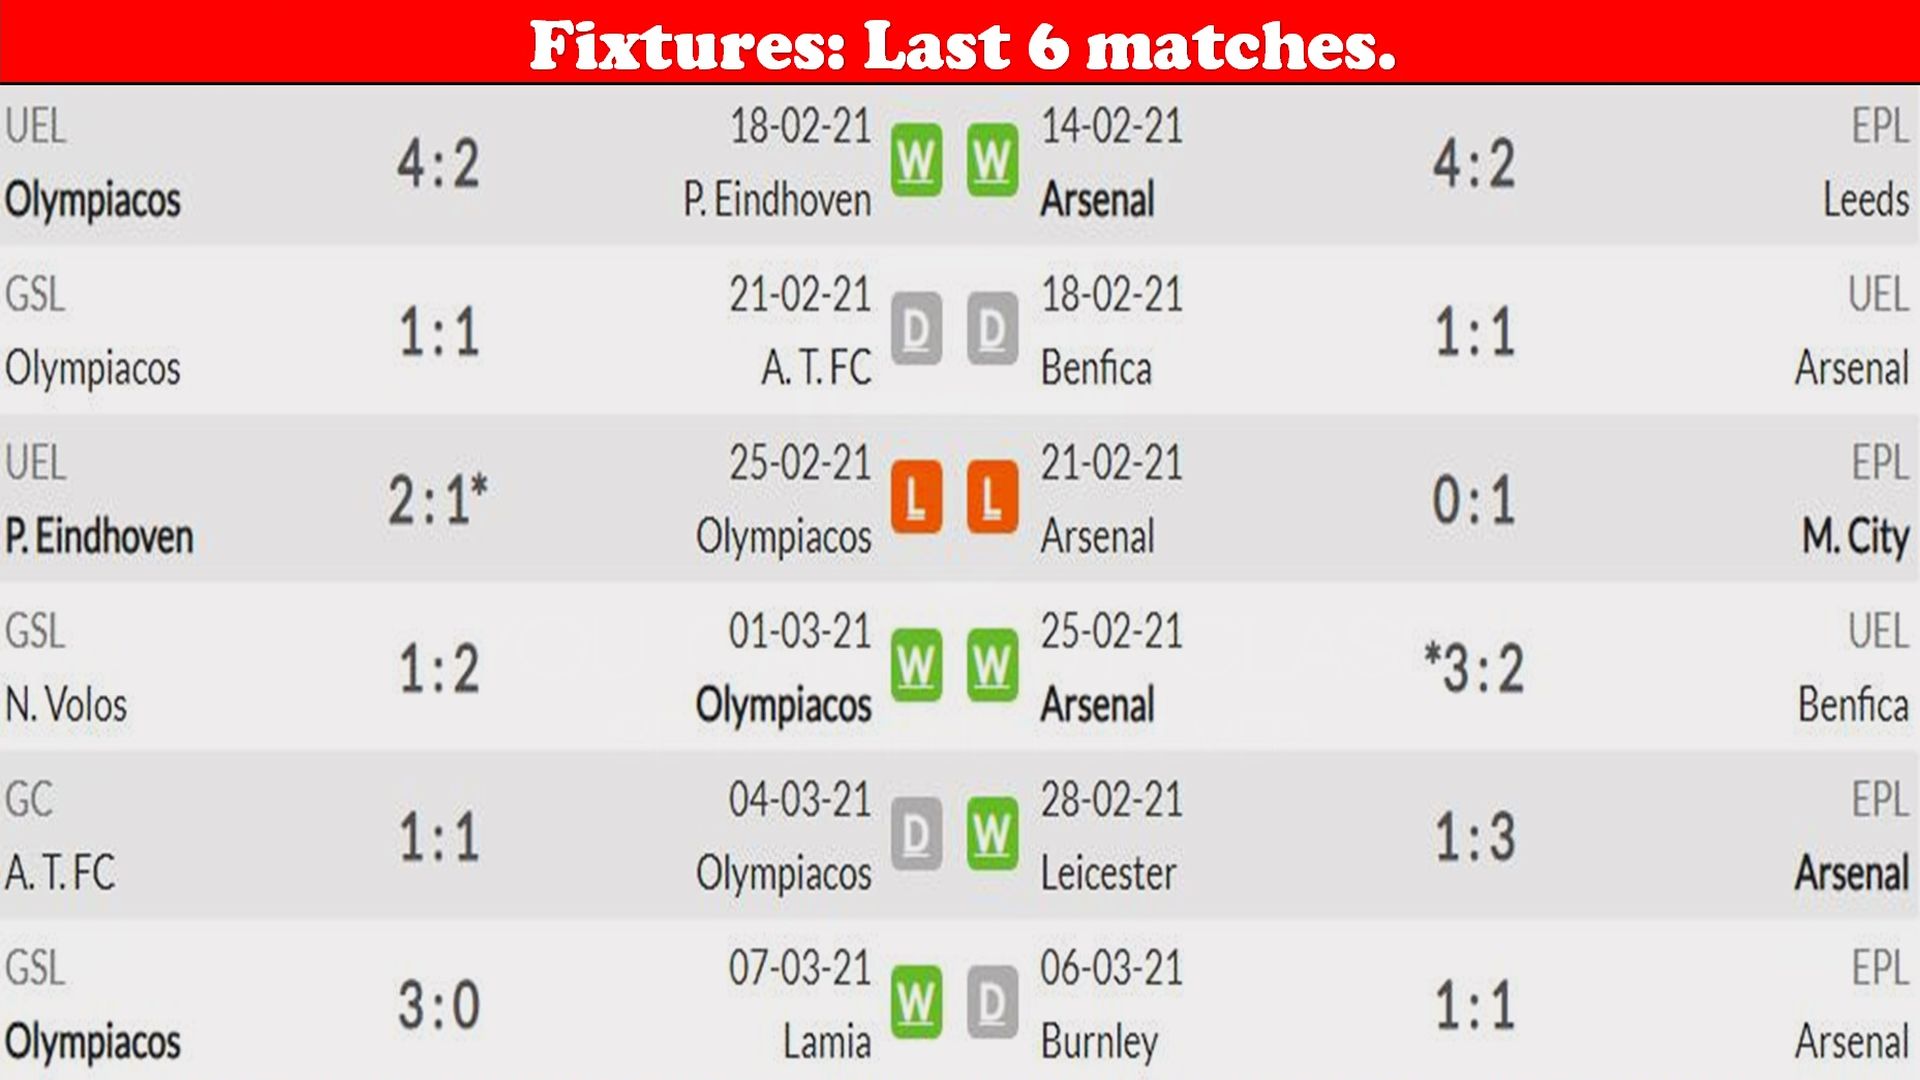This screenshot has width=1920, height=1080.
Task: Select the Olympiacos 3:0 score result
Action: pyautogui.click(x=438, y=1005)
